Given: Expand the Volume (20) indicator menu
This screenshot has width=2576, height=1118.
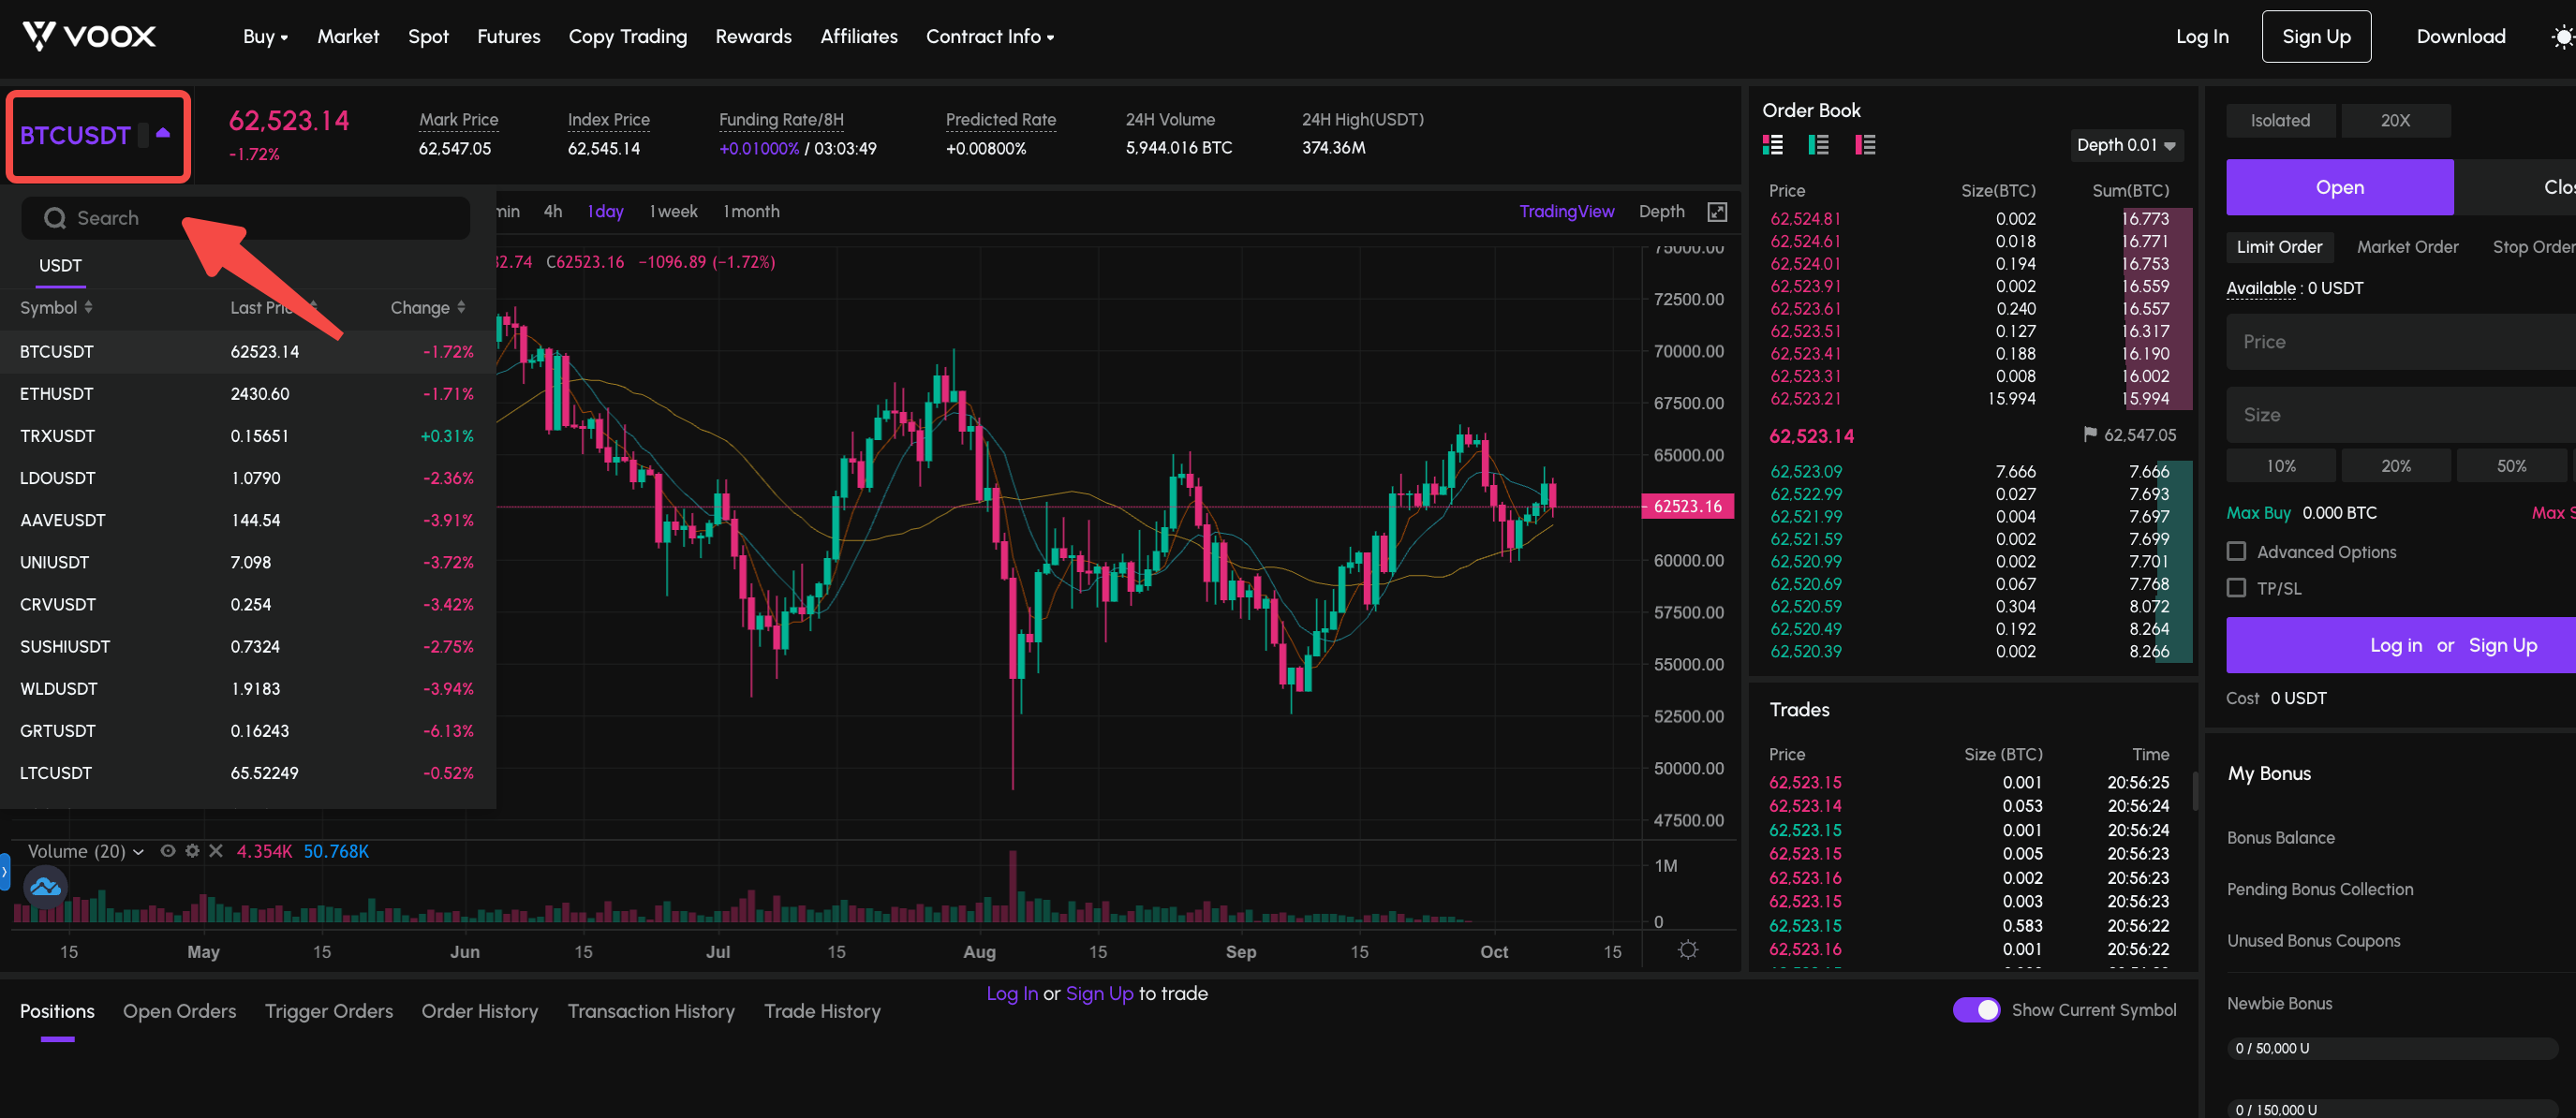Looking at the screenshot, I should [x=139, y=852].
